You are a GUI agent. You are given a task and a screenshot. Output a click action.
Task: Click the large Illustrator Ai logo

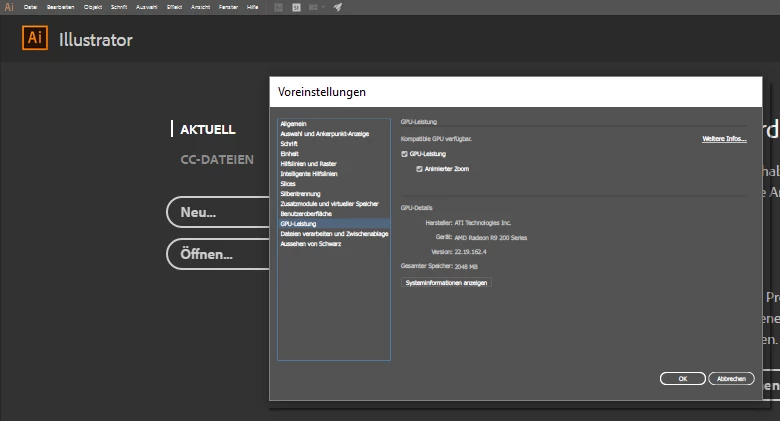pyautogui.click(x=35, y=38)
